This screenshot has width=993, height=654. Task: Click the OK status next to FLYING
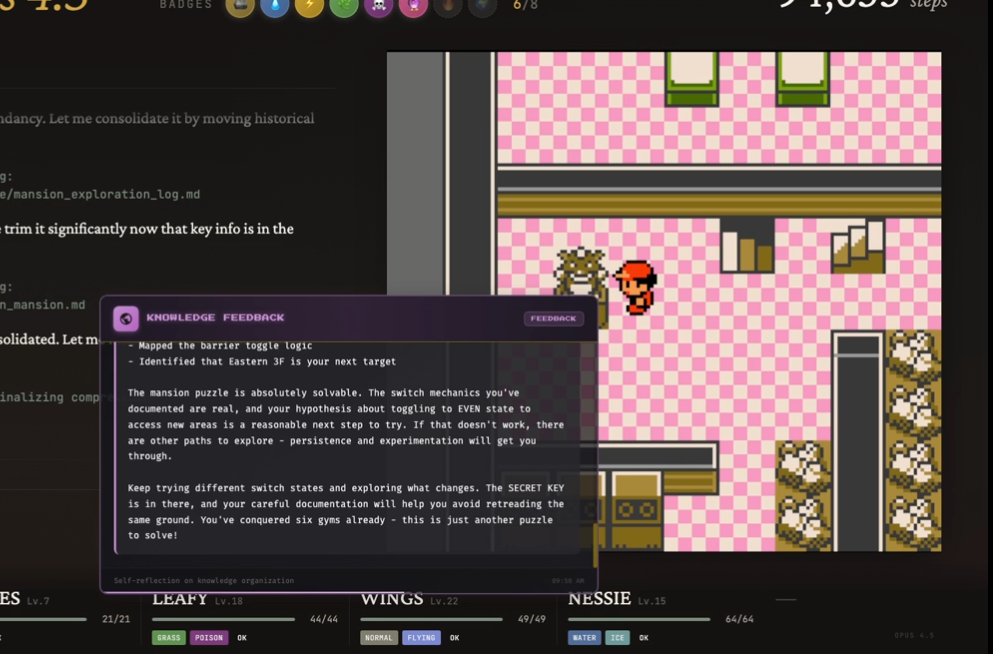click(454, 638)
